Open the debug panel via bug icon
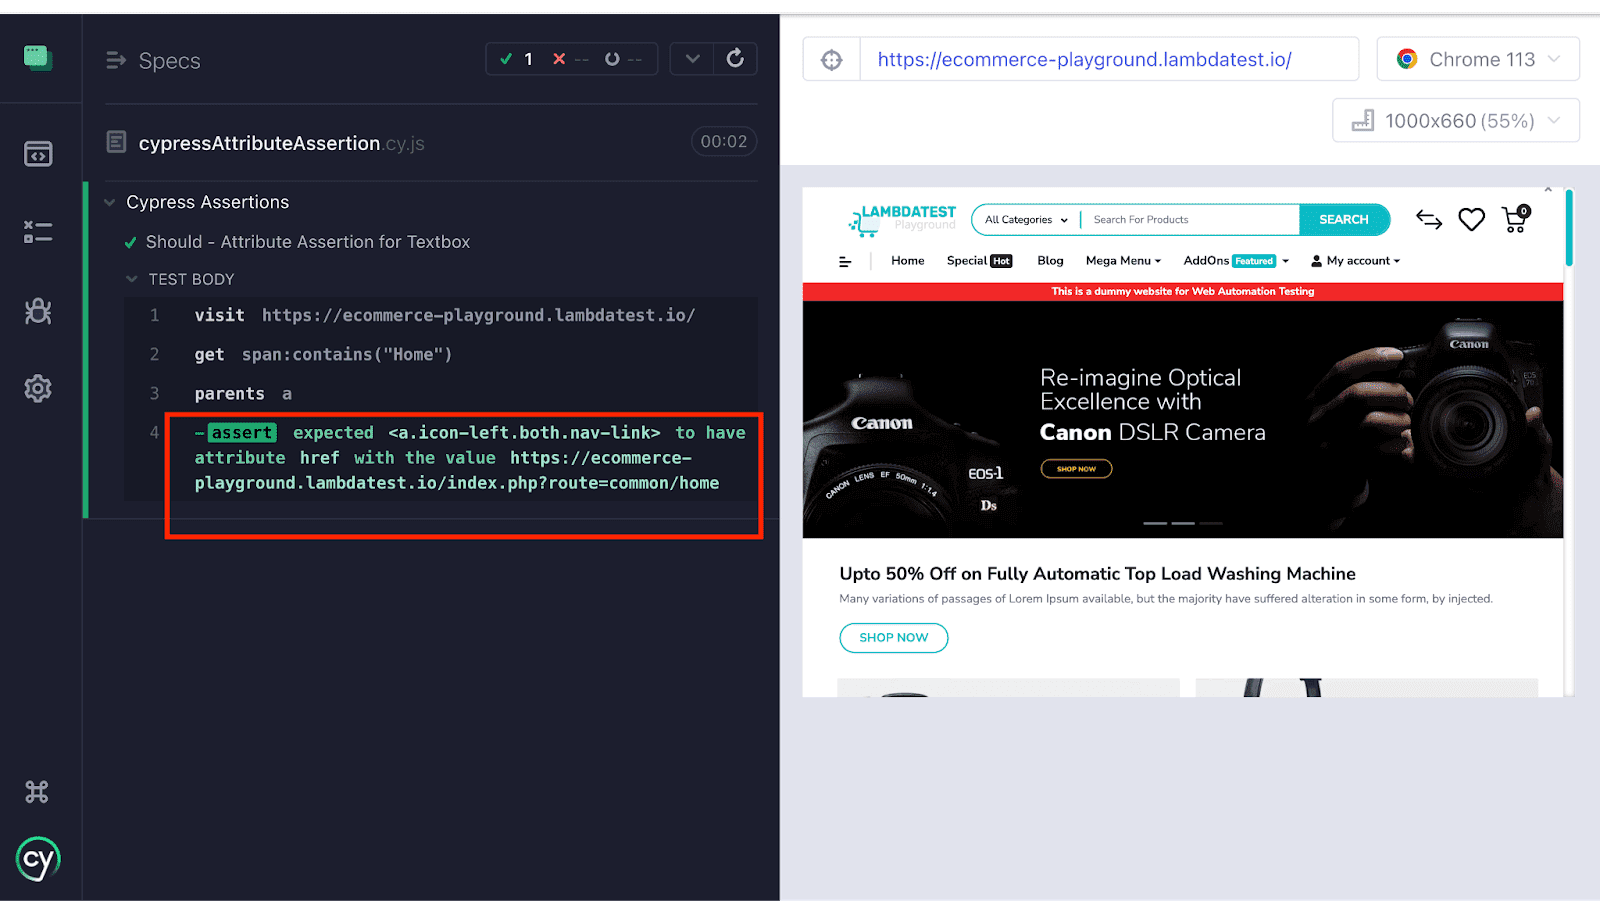Screen dimensions: 1600x901 point(38,311)
